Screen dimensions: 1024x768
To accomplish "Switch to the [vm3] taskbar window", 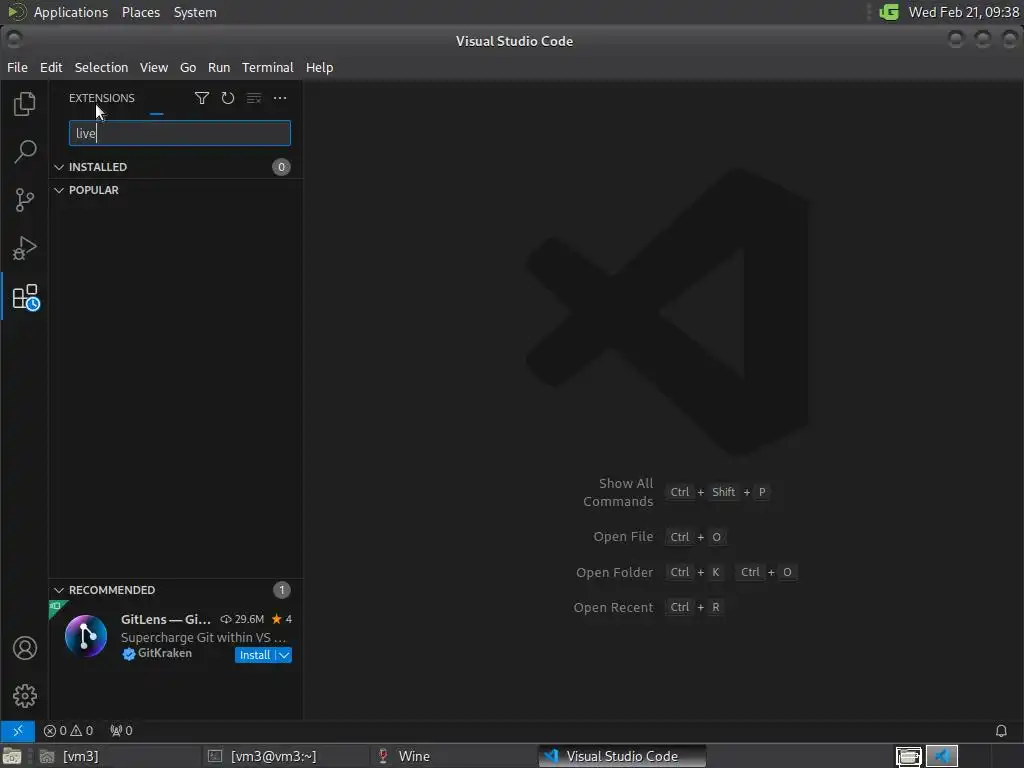I will click(x=118, y=756).
